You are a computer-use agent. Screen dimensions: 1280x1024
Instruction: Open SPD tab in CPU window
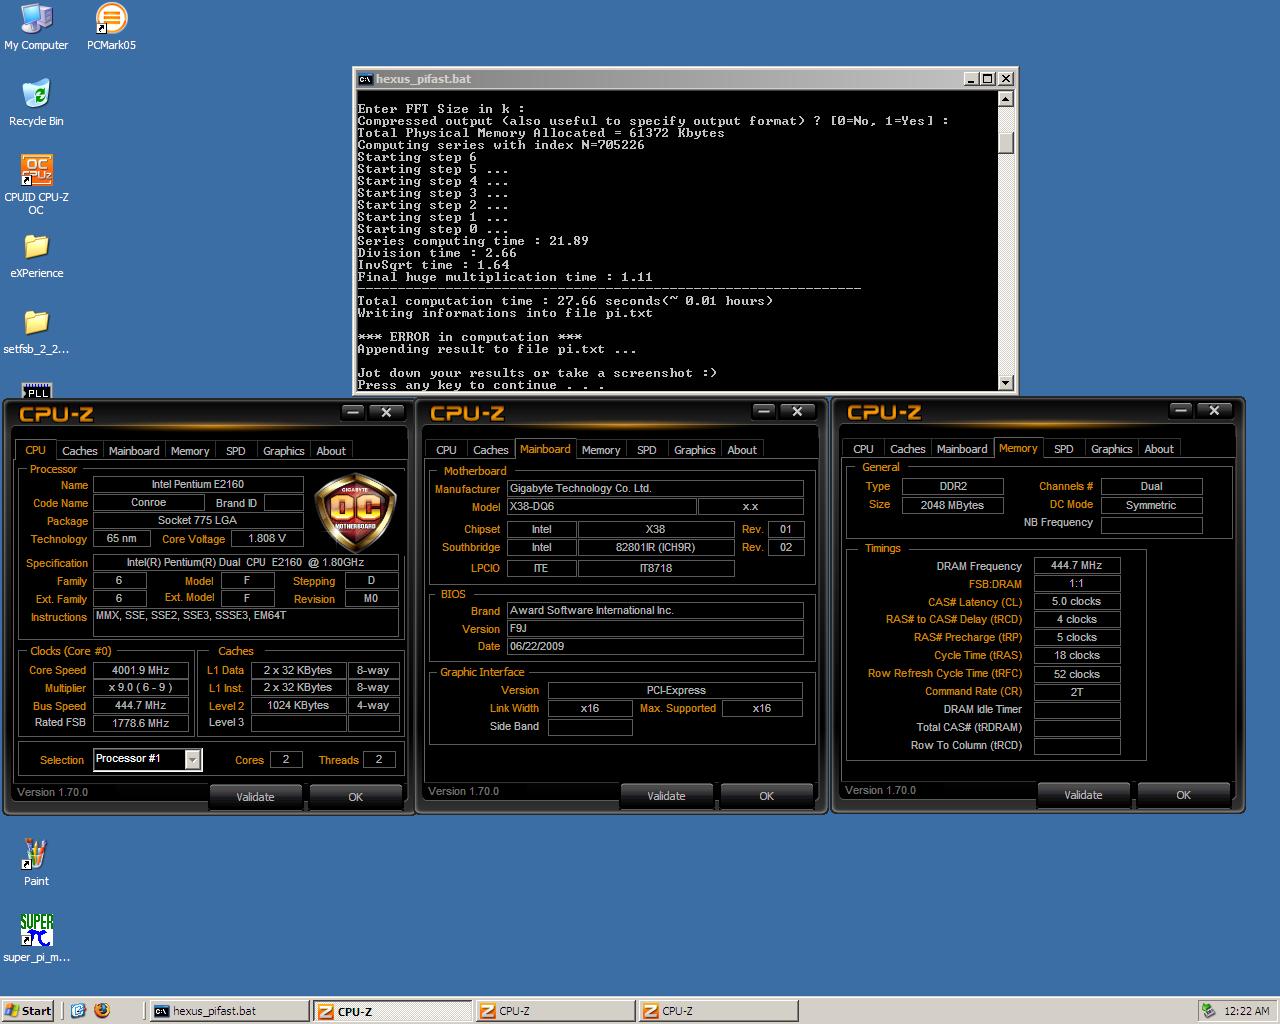tap(236, 451)
